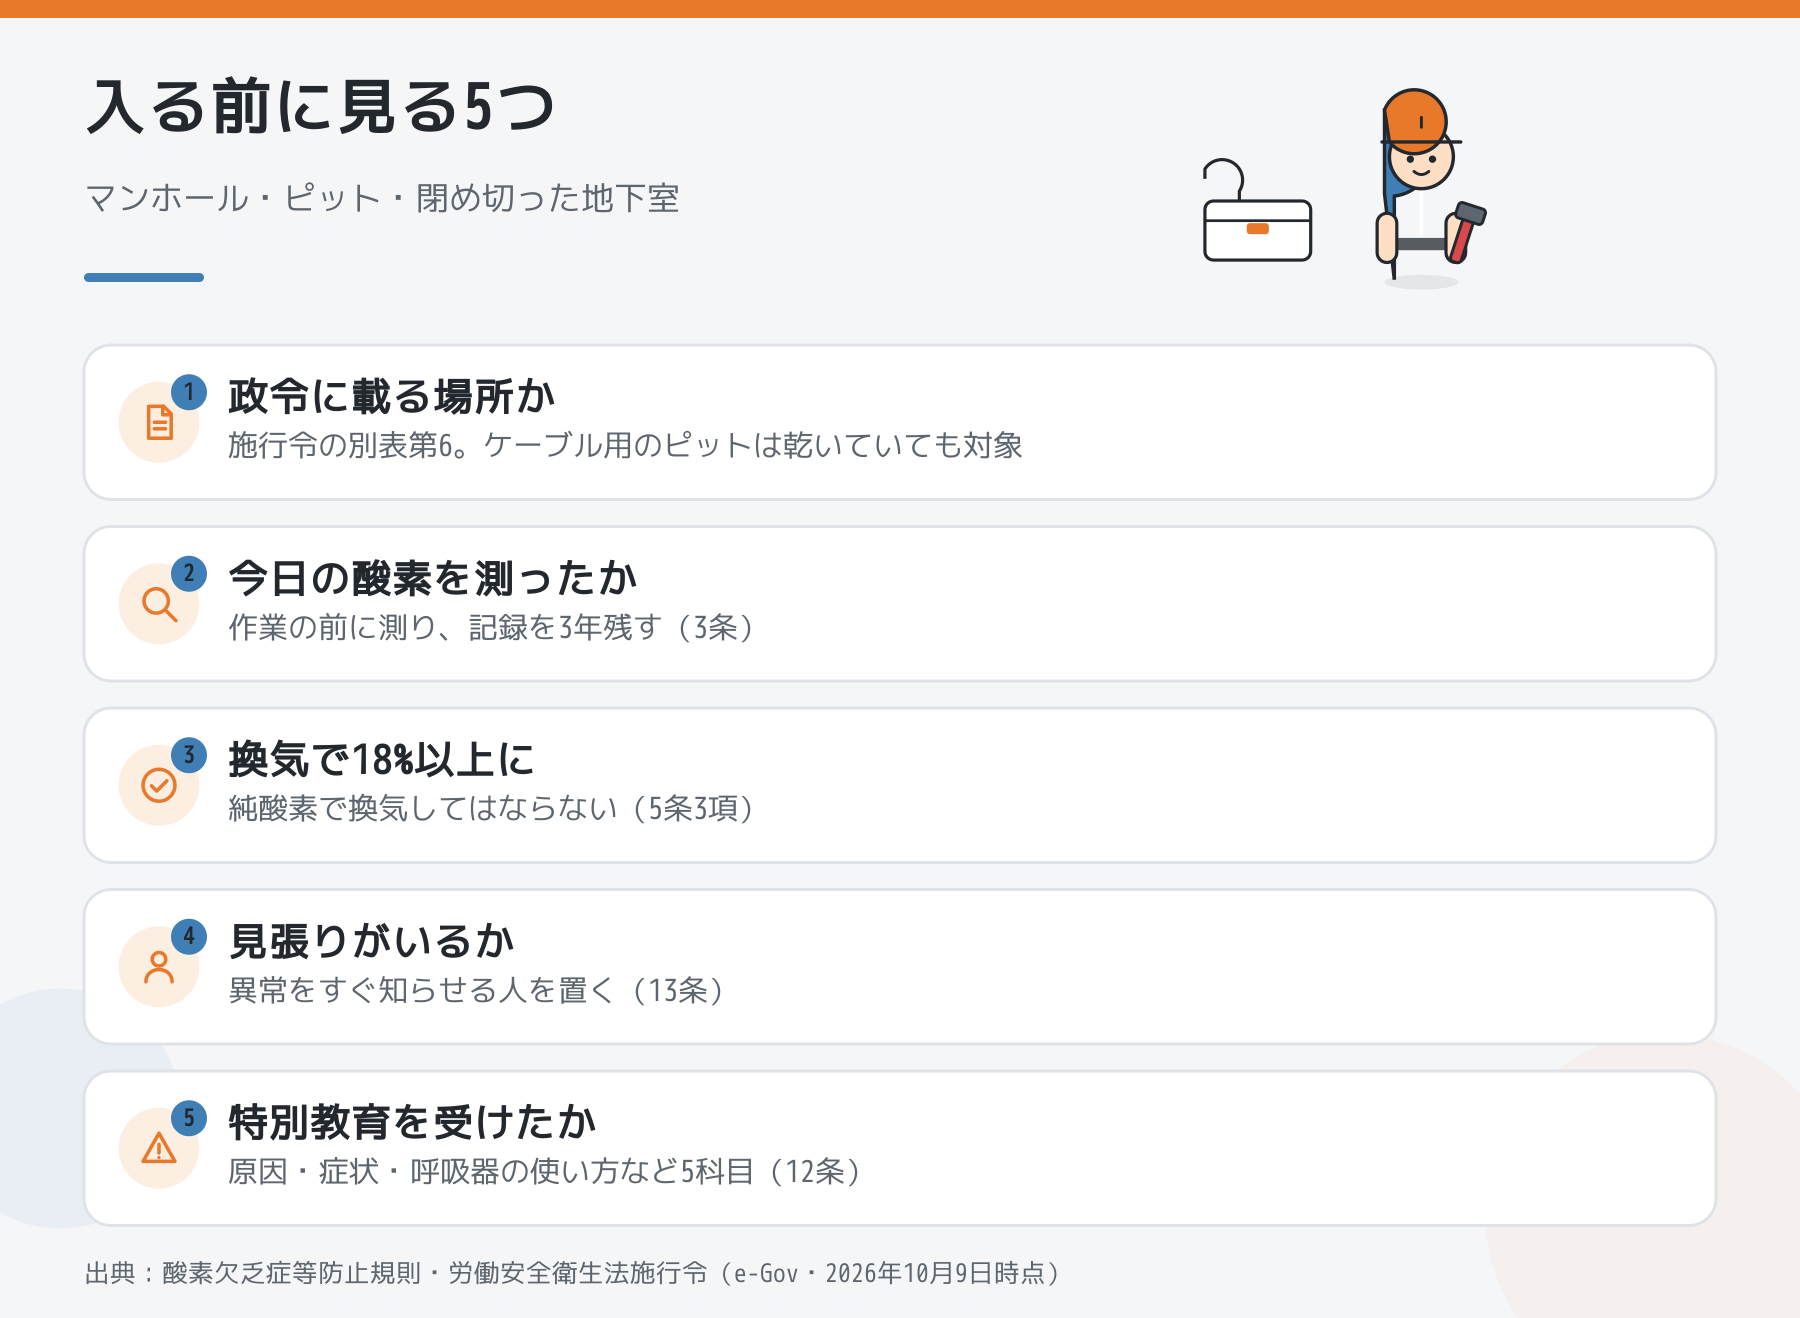
Task: Click the text 施行令の別表第6 description
Action: [625, 445]
